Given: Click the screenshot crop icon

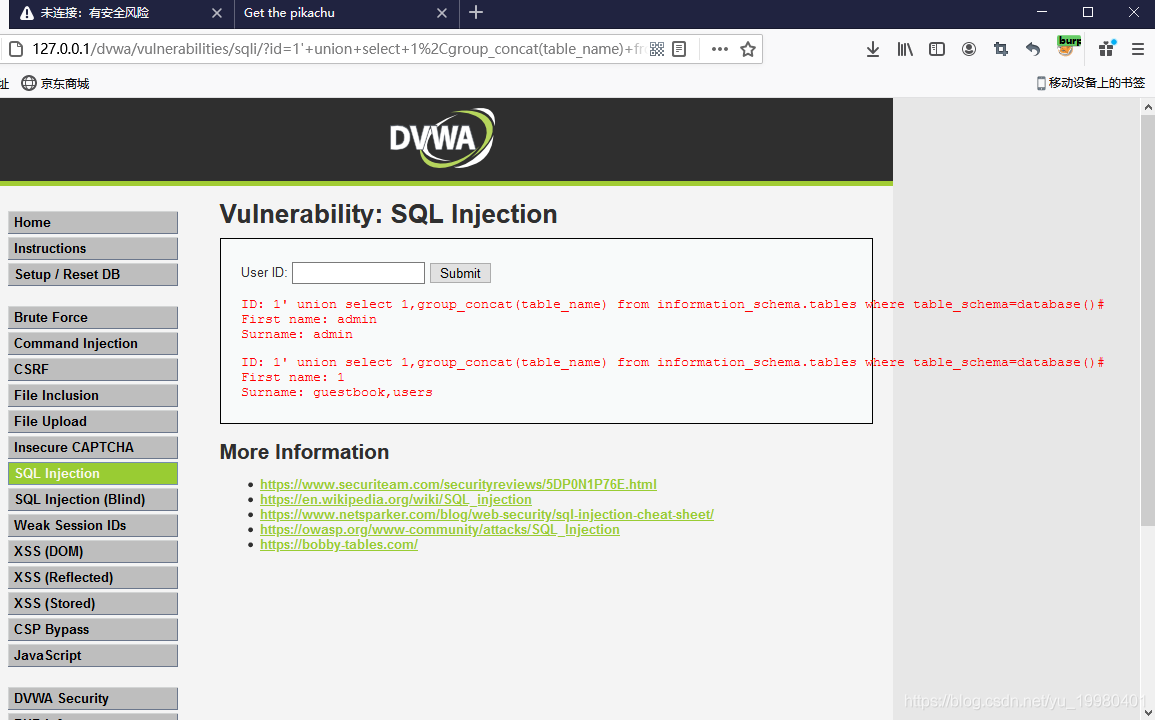Looking at the screenshot, I should [x=1000, y=49].
